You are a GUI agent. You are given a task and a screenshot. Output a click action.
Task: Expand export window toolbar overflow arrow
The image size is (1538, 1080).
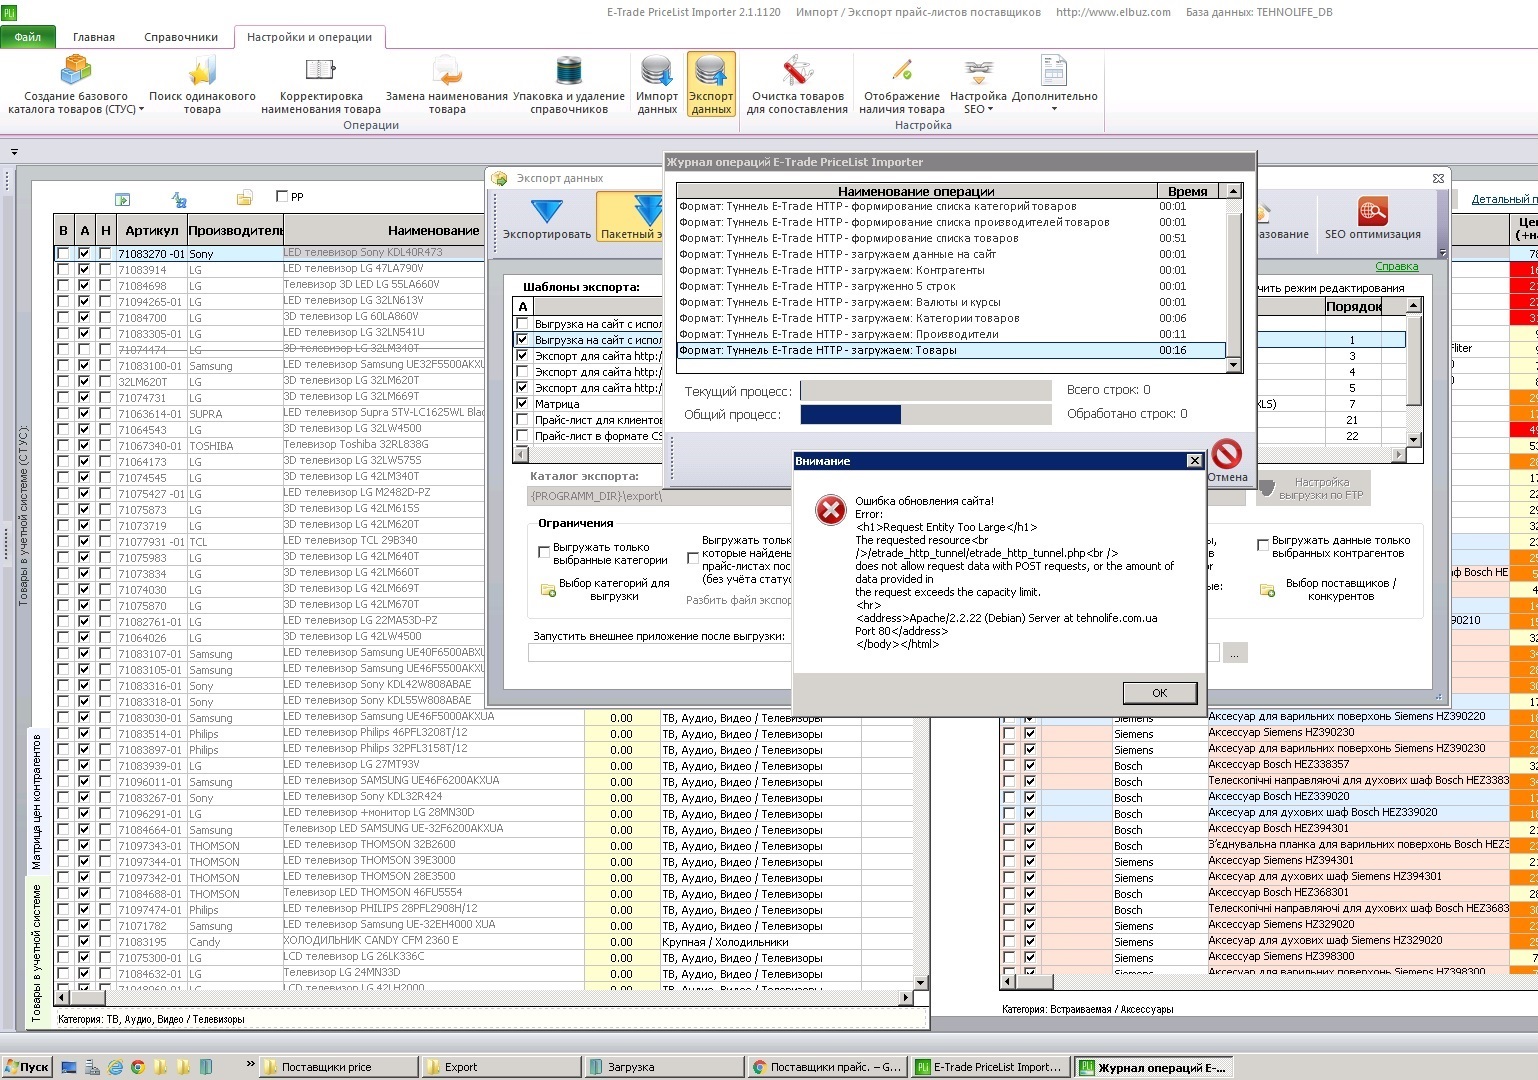(x=1442, y=251)
